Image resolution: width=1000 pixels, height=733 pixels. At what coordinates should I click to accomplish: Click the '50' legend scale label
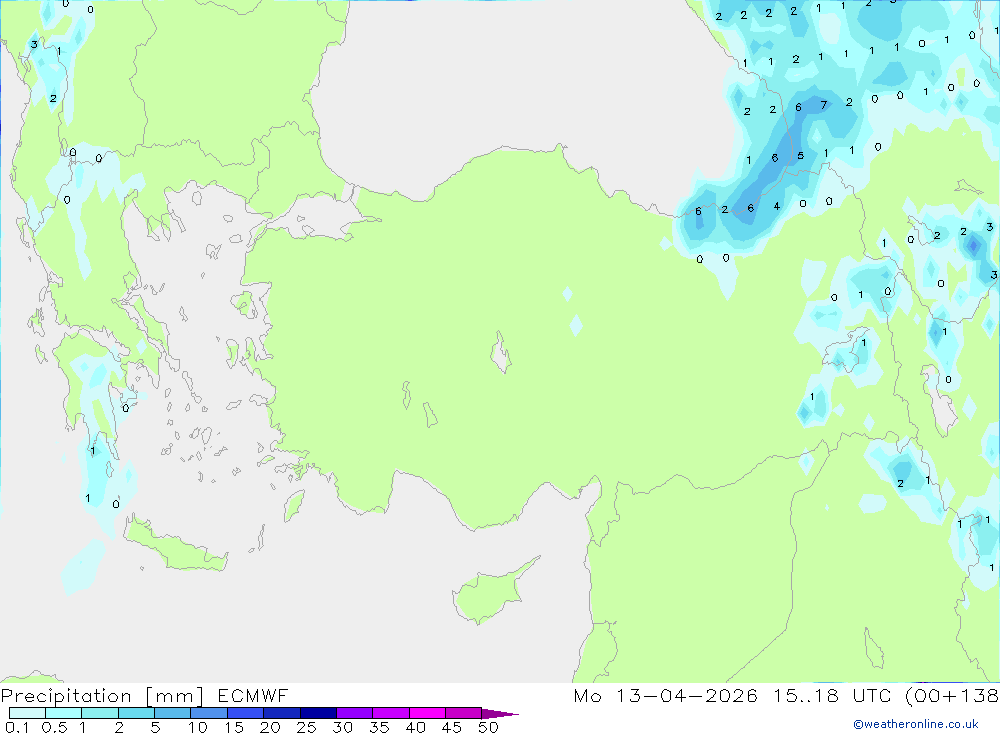tap(488, 727)
